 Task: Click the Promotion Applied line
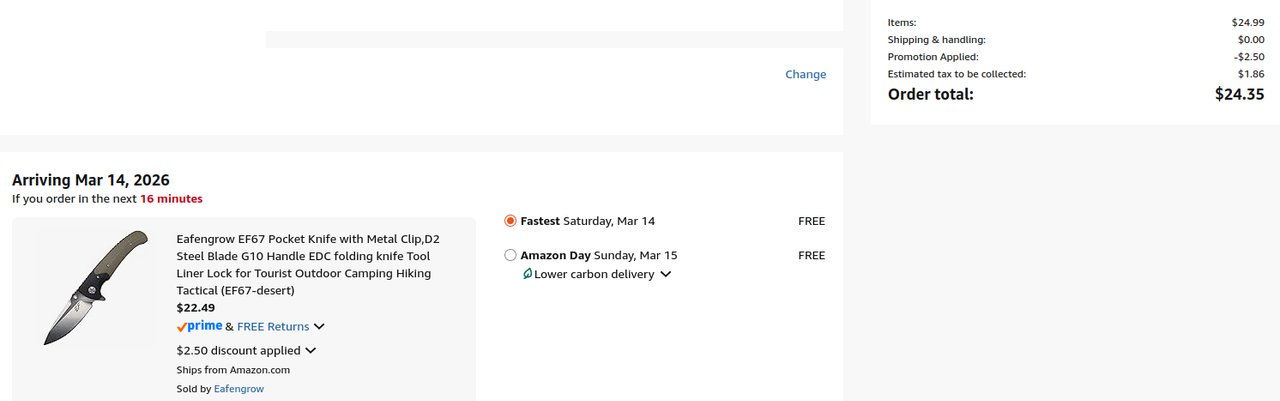(x=935, y=57)
